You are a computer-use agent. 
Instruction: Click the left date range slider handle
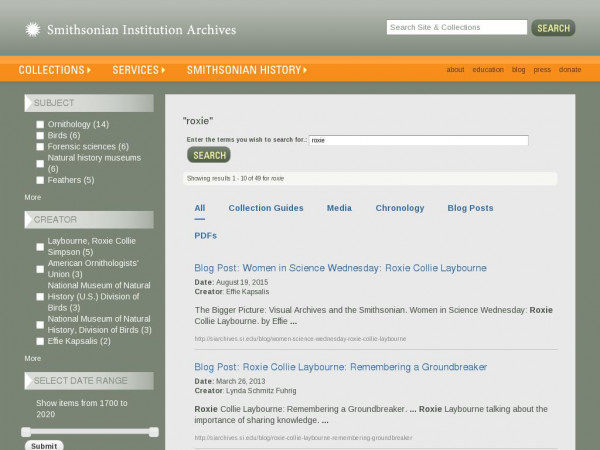tap(26, 432)
